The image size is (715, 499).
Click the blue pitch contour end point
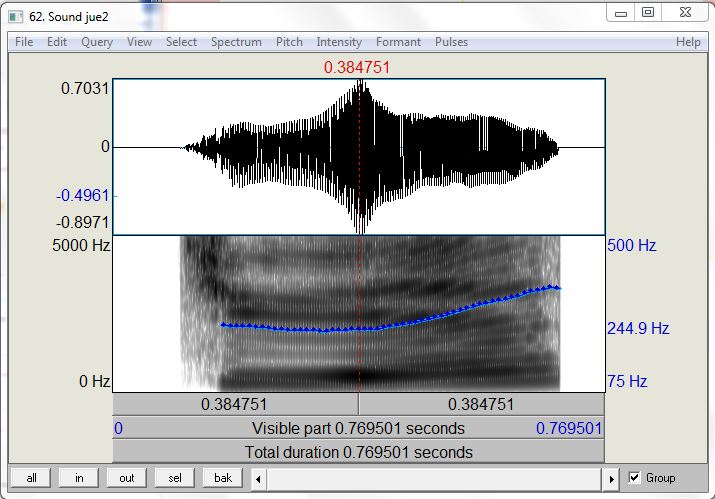click(x=558, y=288)
